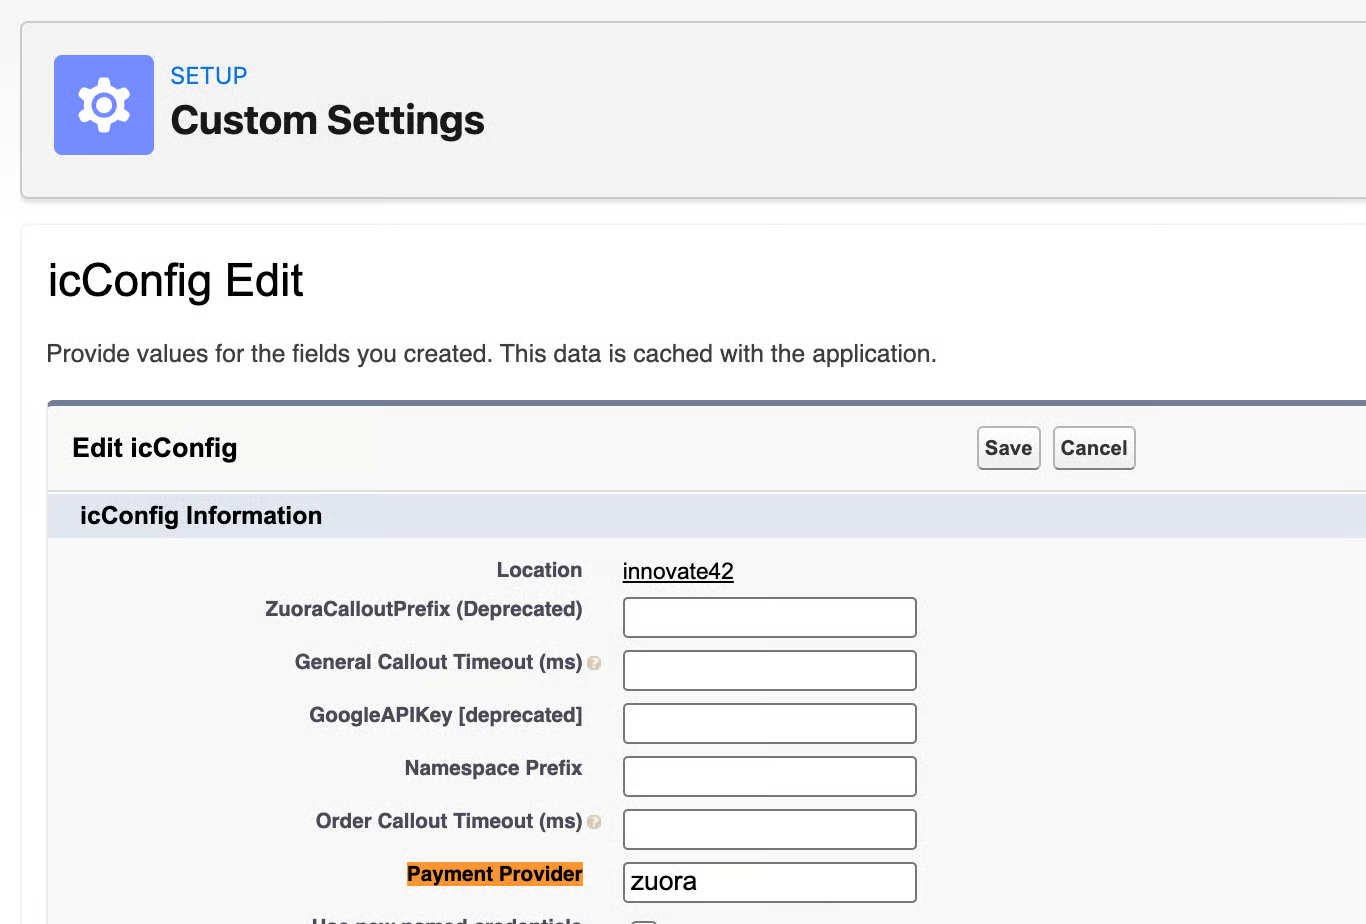Select the icConfig Information section header
Screen dimensions: 1366x924
pyautogui.click(x=201, y=516)
